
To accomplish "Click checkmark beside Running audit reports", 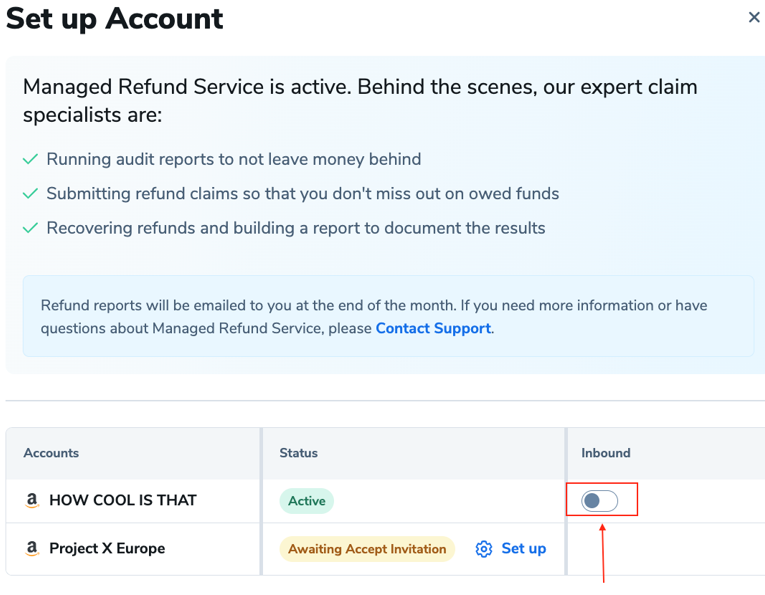I will 30,160.
